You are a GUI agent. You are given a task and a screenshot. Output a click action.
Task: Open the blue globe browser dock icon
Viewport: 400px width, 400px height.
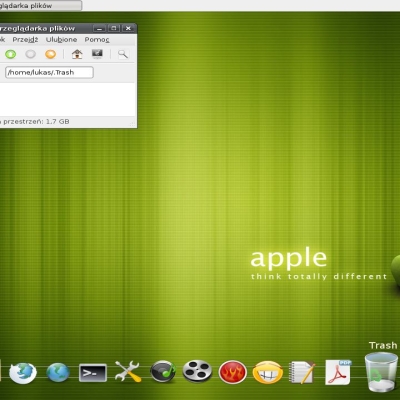58,372
